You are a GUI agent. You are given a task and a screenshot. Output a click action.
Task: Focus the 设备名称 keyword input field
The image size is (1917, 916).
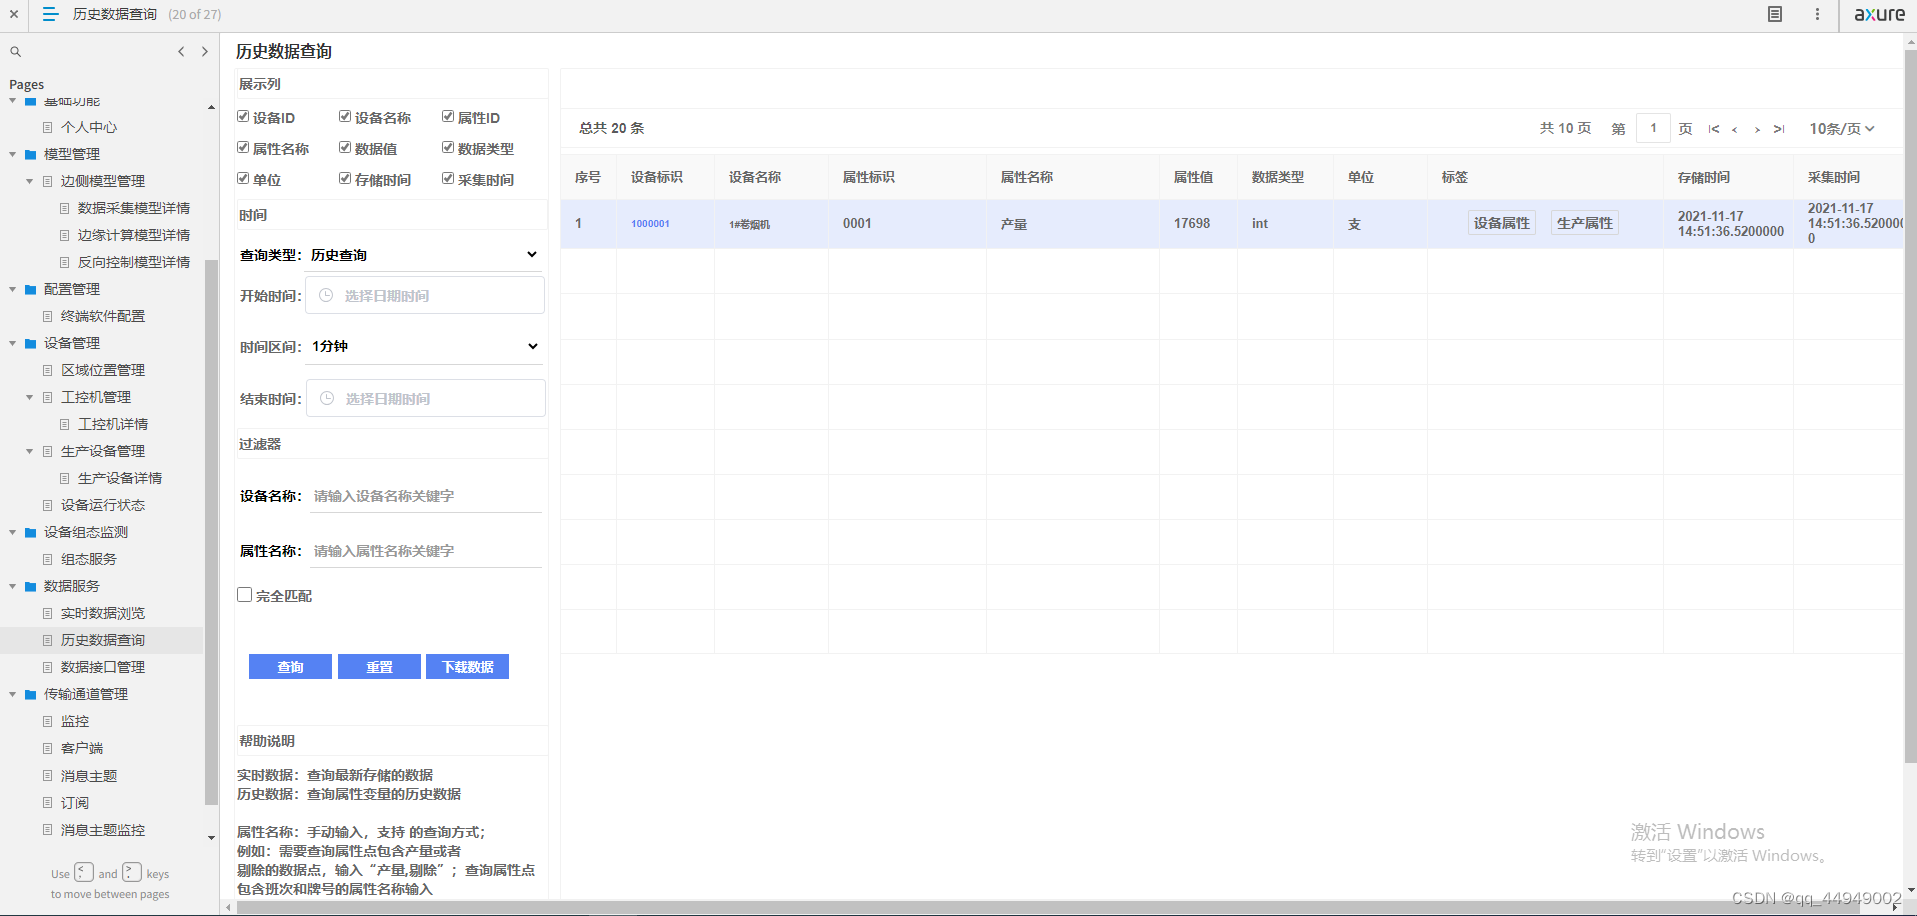point(426,496)
